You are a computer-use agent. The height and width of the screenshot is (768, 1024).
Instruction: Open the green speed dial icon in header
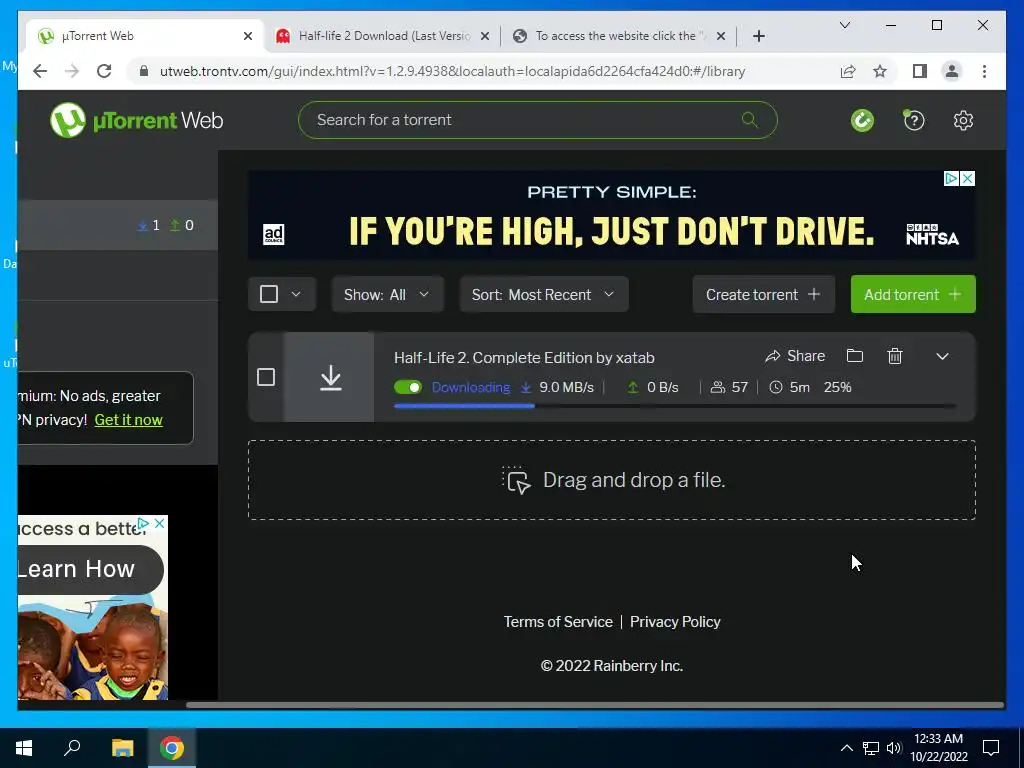[x=862, y=120]
